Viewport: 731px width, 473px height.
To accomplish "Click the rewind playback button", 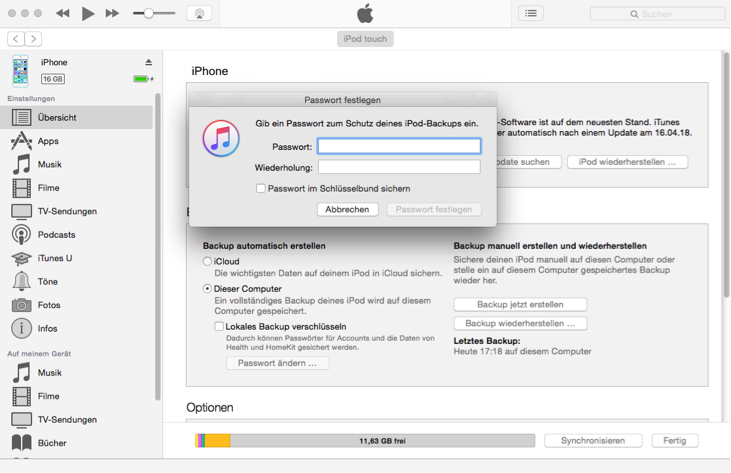I will (x=62, y=14).
